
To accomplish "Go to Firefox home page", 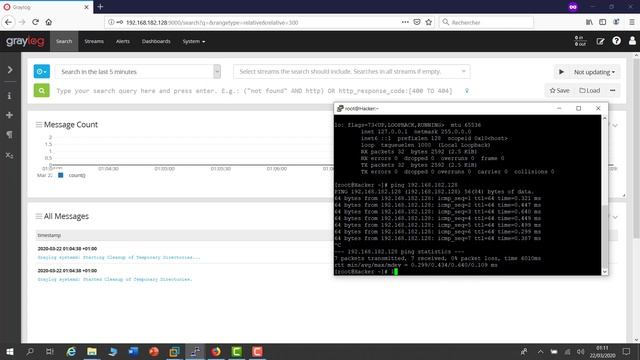I will (49, 22).
